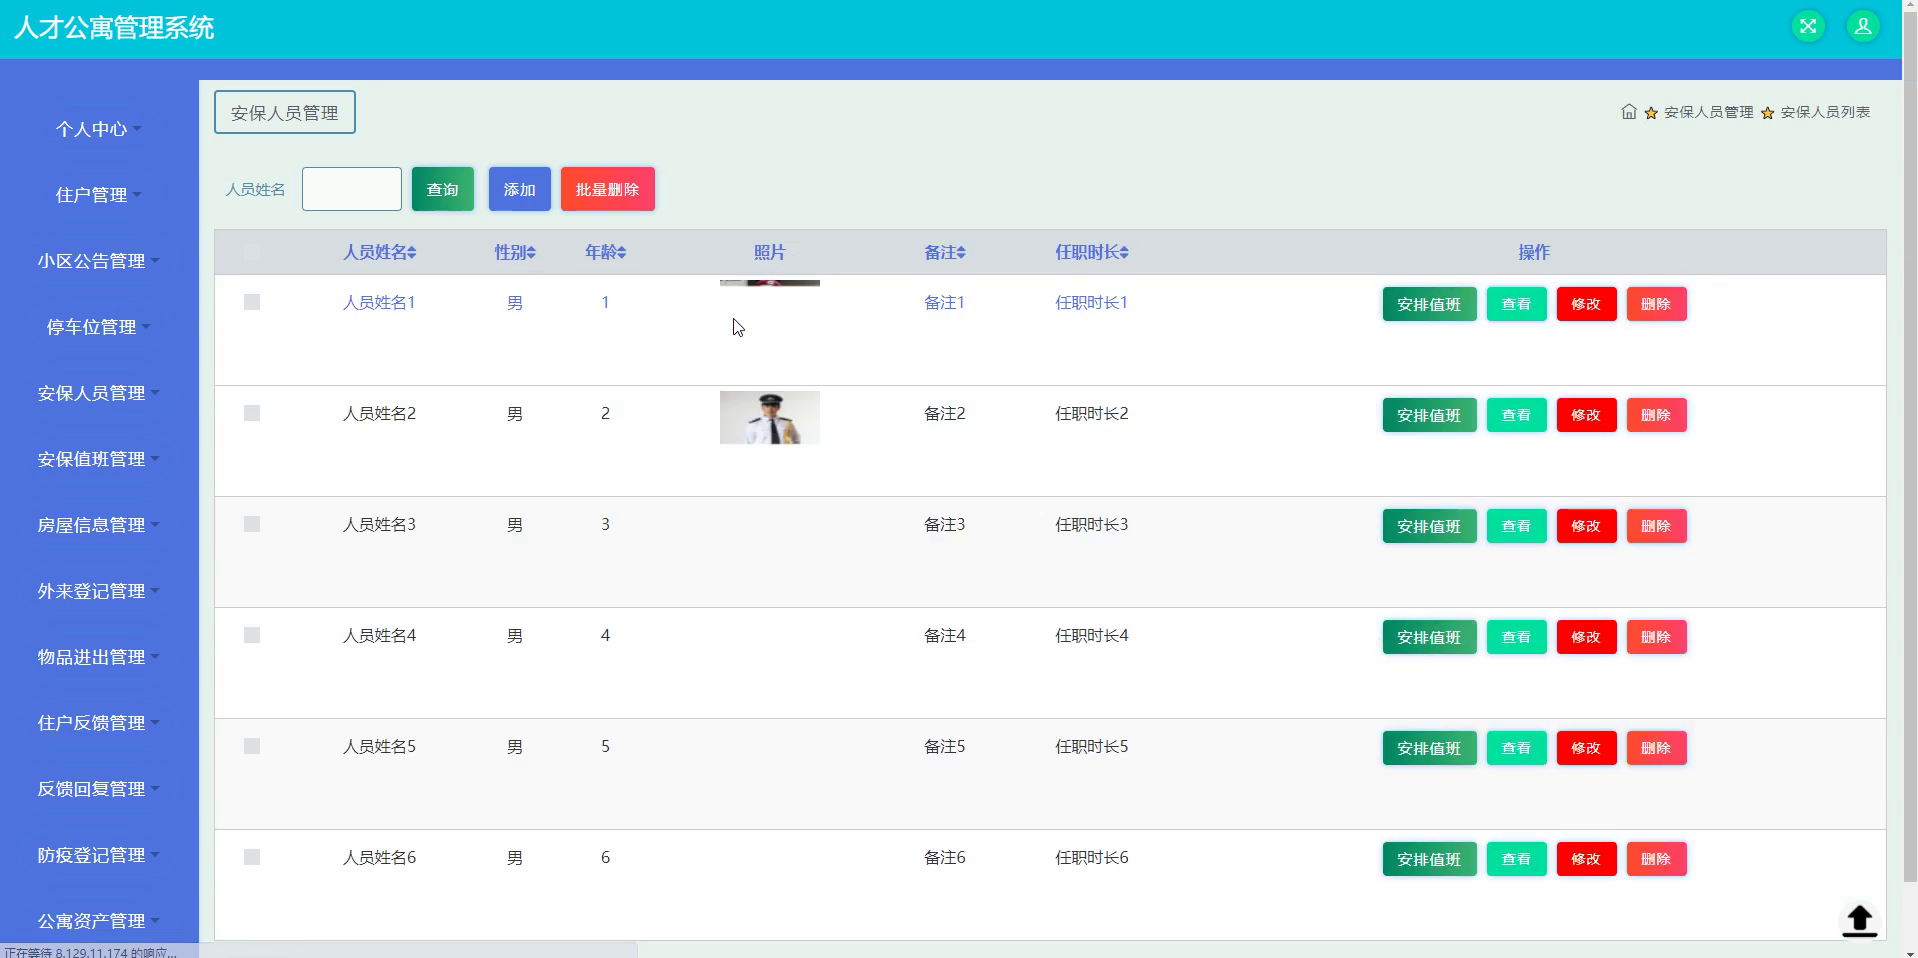Click the back-to-top arrow icon

[1859, 921]
